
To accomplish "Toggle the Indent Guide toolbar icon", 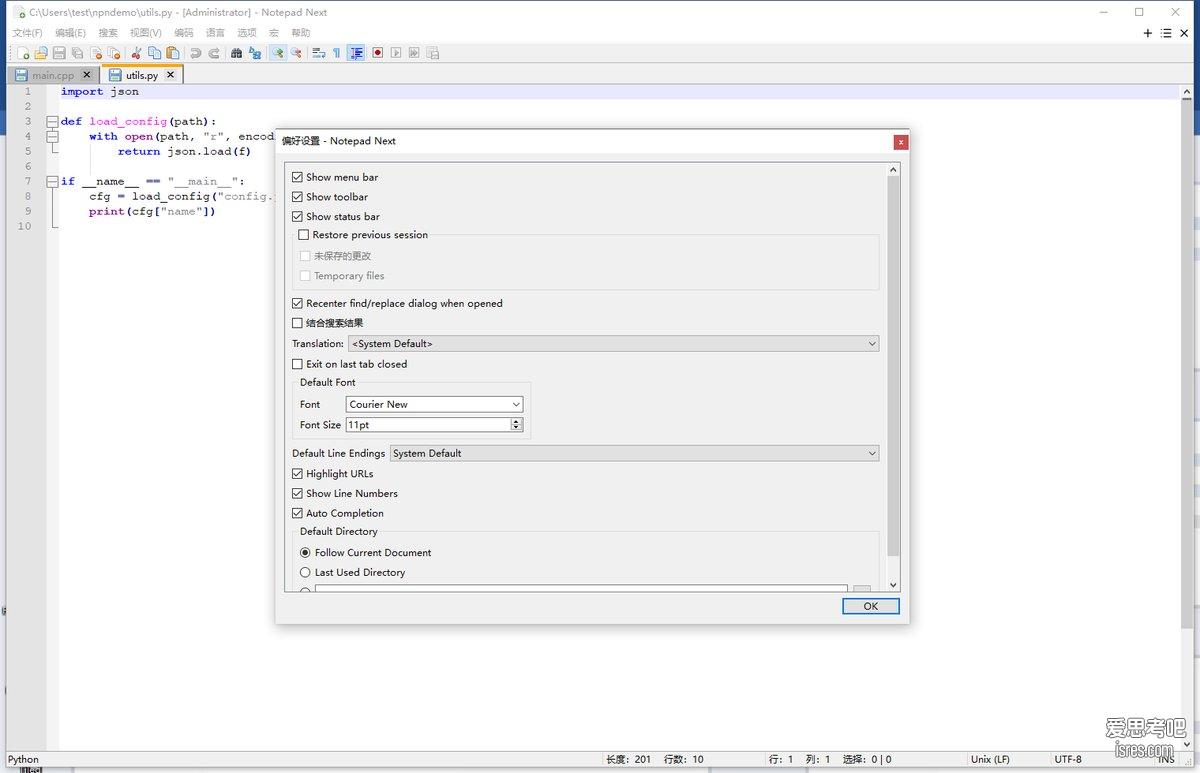I will [355, 53].
